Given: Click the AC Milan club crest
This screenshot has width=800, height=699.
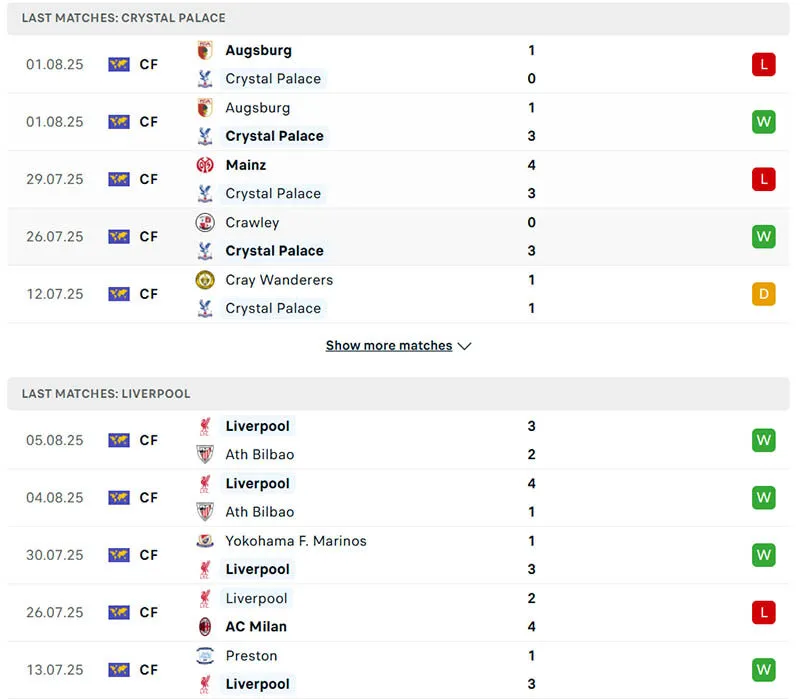Looking at the screenshot, I should tap(205, 626).
